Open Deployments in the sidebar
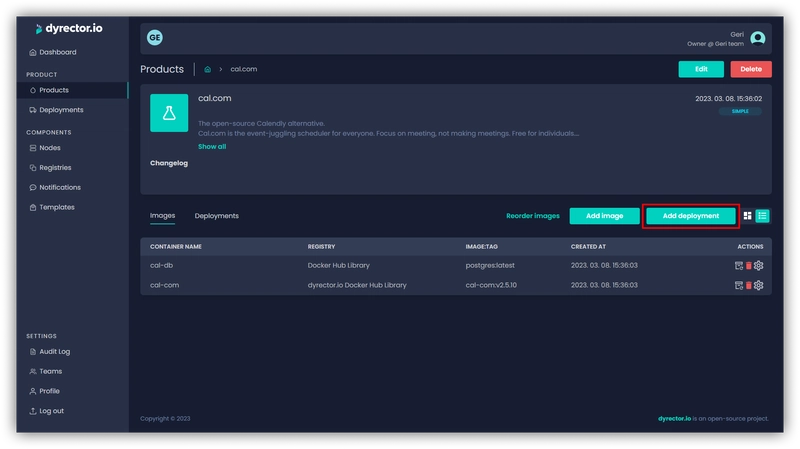This screenshot has width=800, height=449. [56, 110]
